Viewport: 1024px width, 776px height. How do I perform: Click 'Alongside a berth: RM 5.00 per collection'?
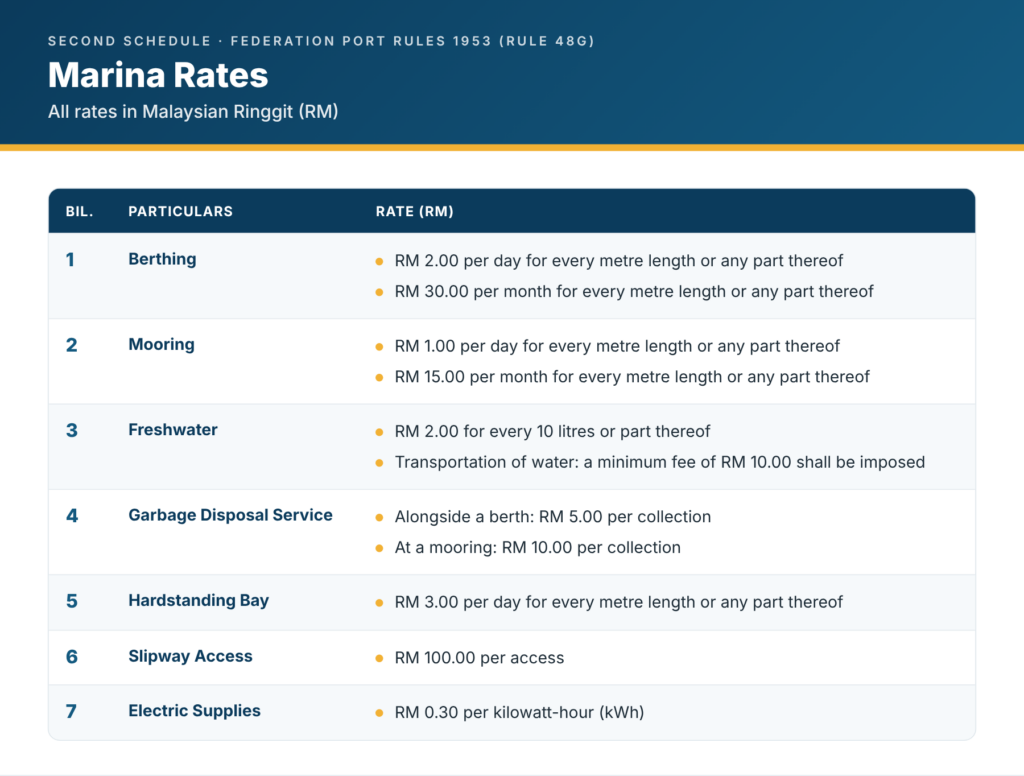552,517
